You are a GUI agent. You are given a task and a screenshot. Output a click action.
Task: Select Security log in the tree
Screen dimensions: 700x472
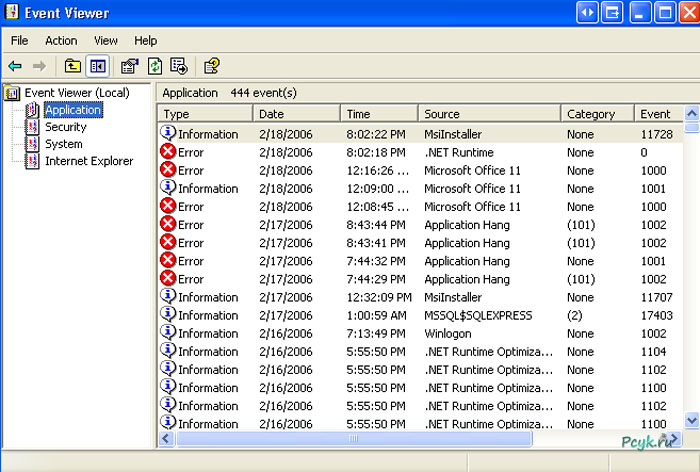[66, 127]
